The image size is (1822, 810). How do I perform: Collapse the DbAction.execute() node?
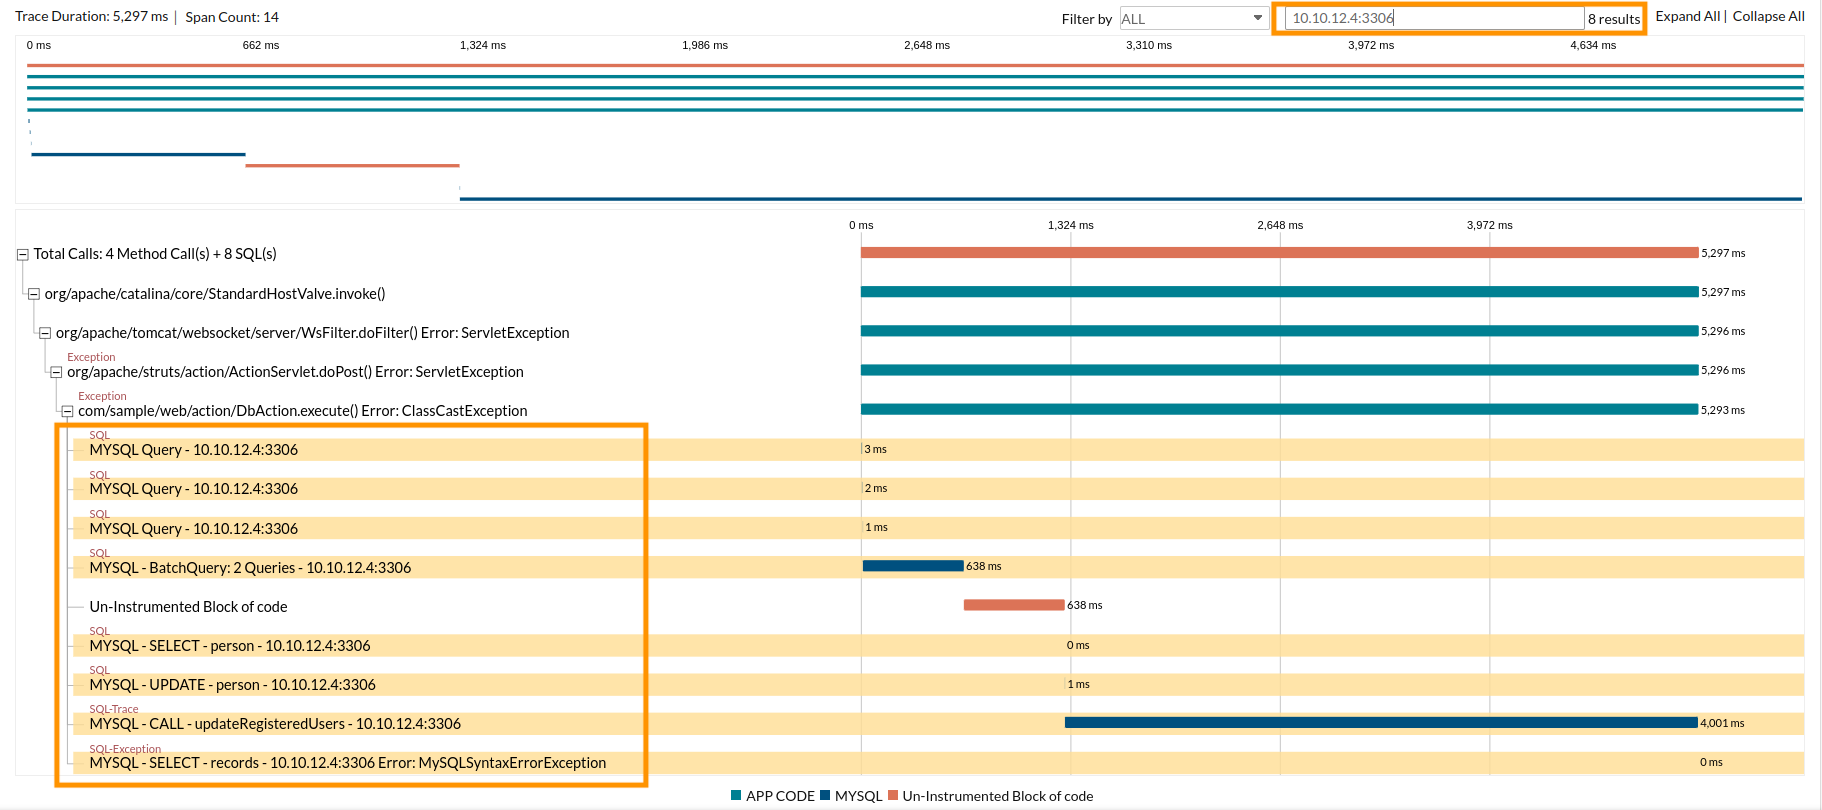[67, 411]
